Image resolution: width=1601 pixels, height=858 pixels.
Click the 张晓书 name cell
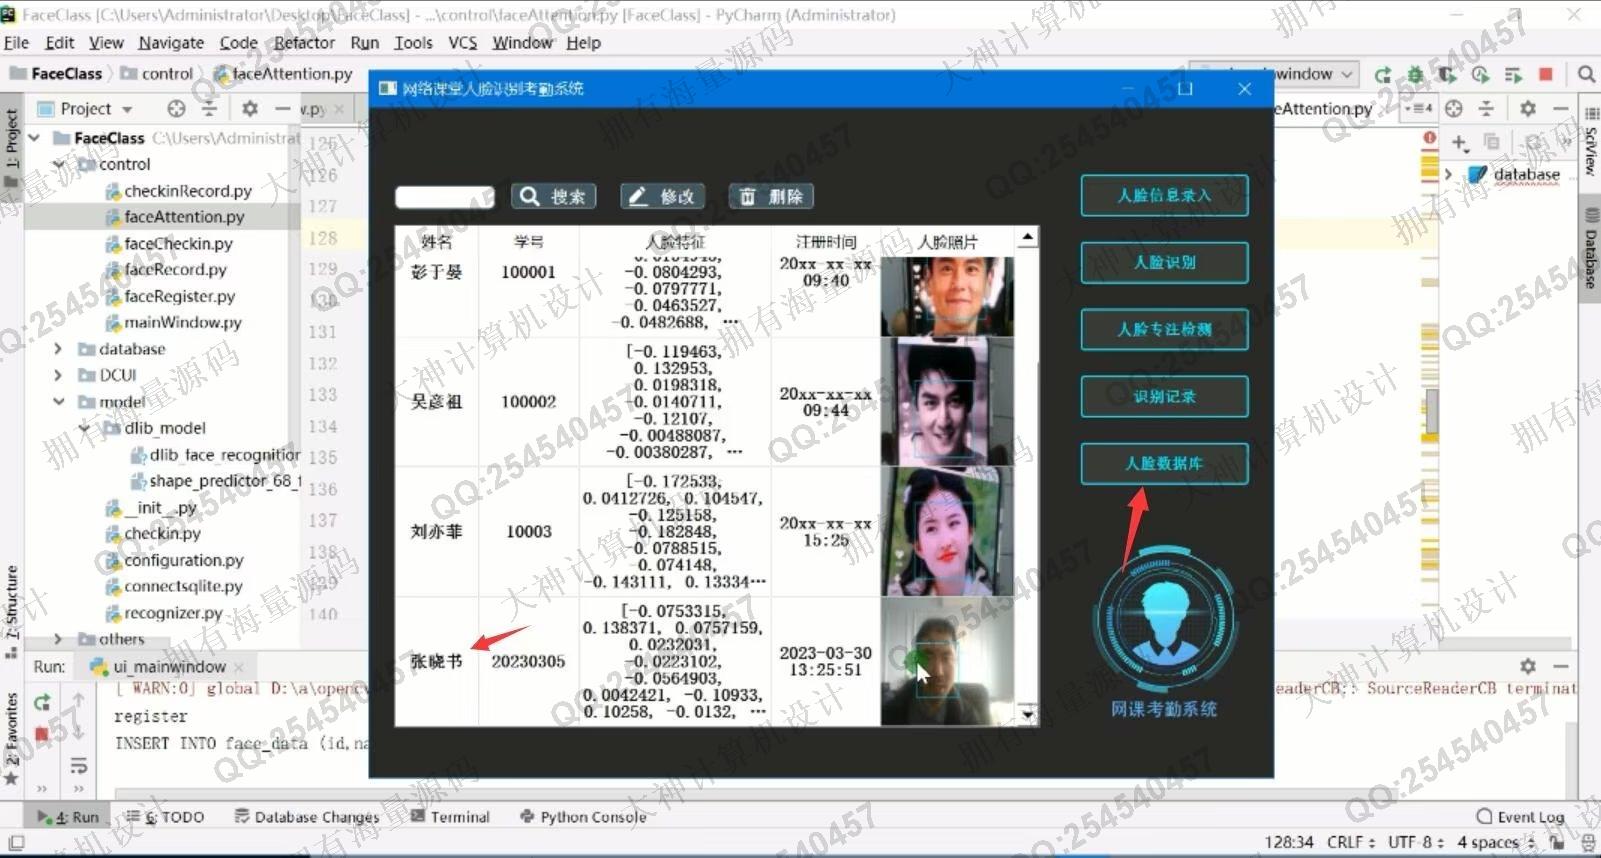(x=437, y=661)
